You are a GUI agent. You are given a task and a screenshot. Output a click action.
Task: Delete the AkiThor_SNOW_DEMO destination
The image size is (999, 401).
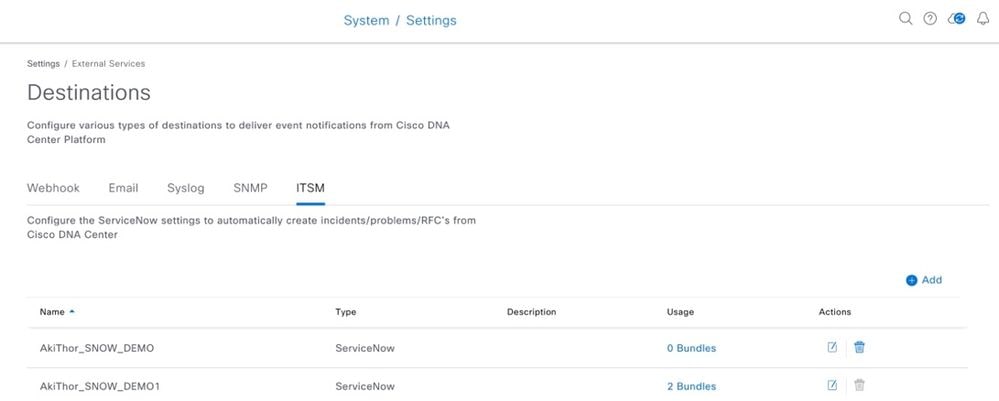859,347
